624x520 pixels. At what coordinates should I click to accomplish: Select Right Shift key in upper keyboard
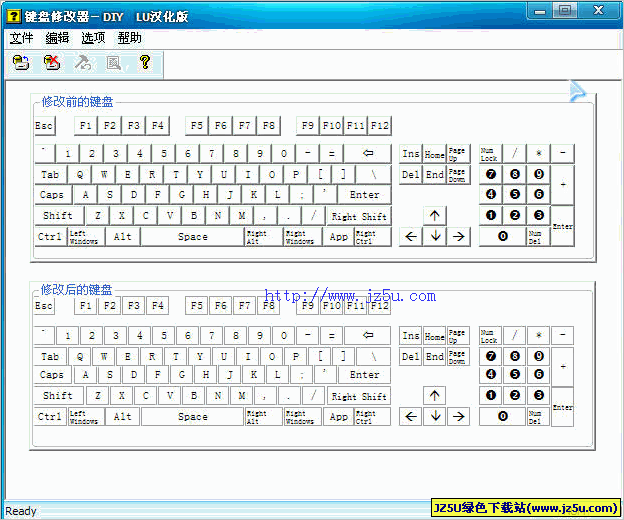(x=359, y=216)
